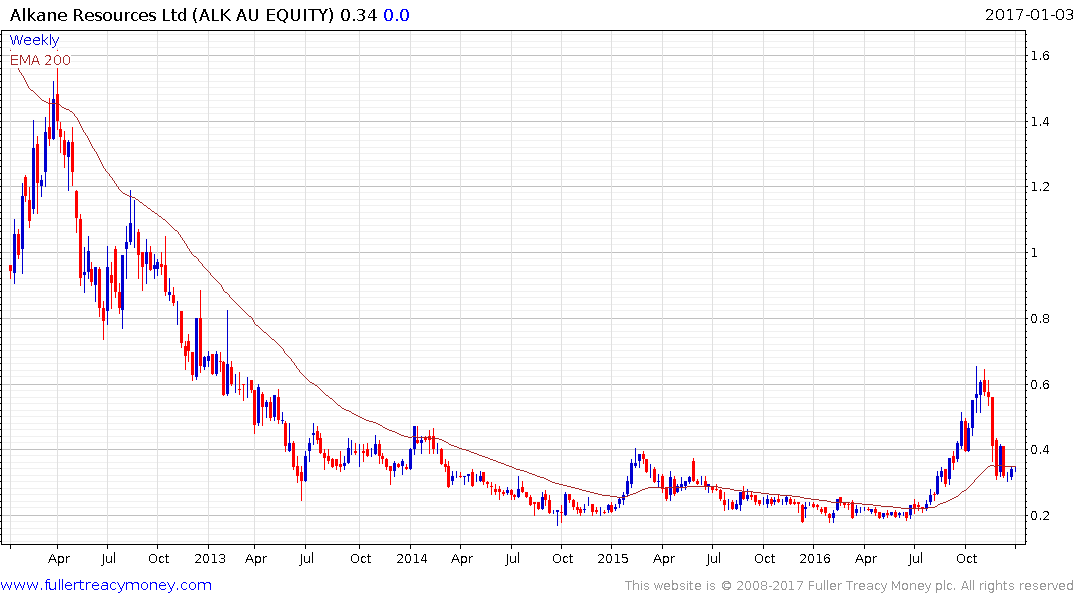Click the 0.2 price axis label

1040,516
